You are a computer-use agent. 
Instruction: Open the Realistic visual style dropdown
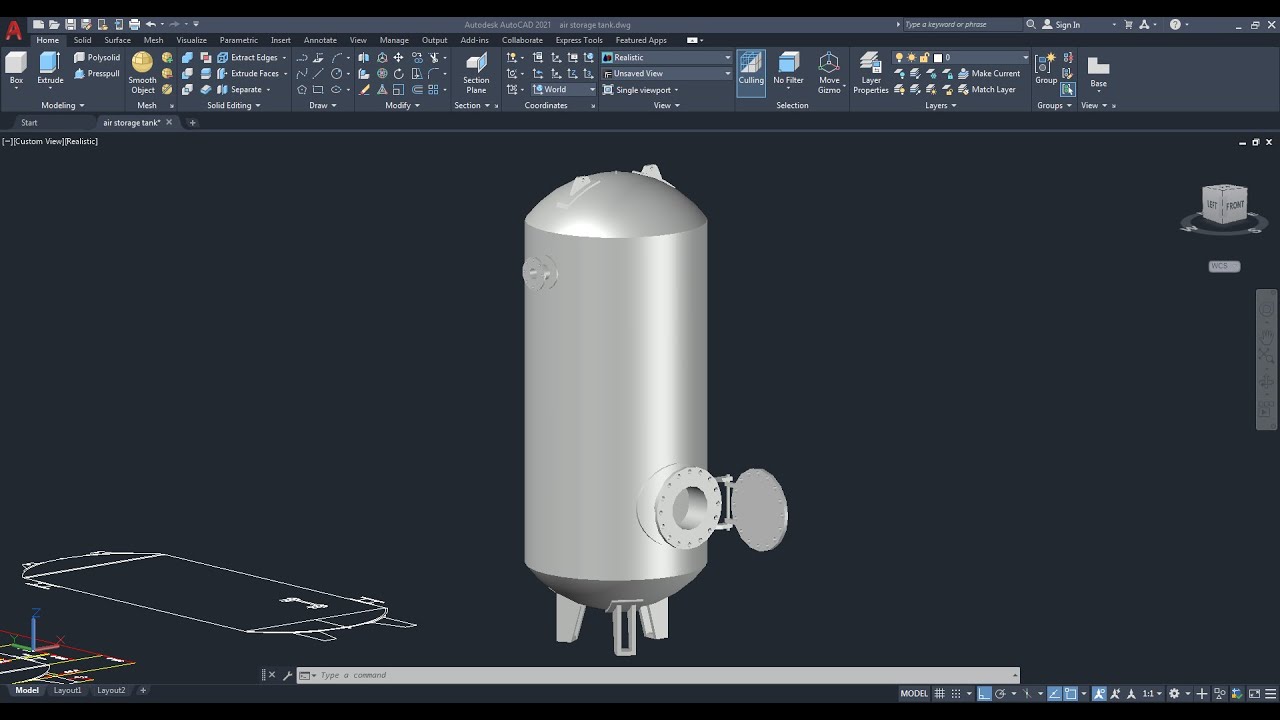(x=666, y=58)
